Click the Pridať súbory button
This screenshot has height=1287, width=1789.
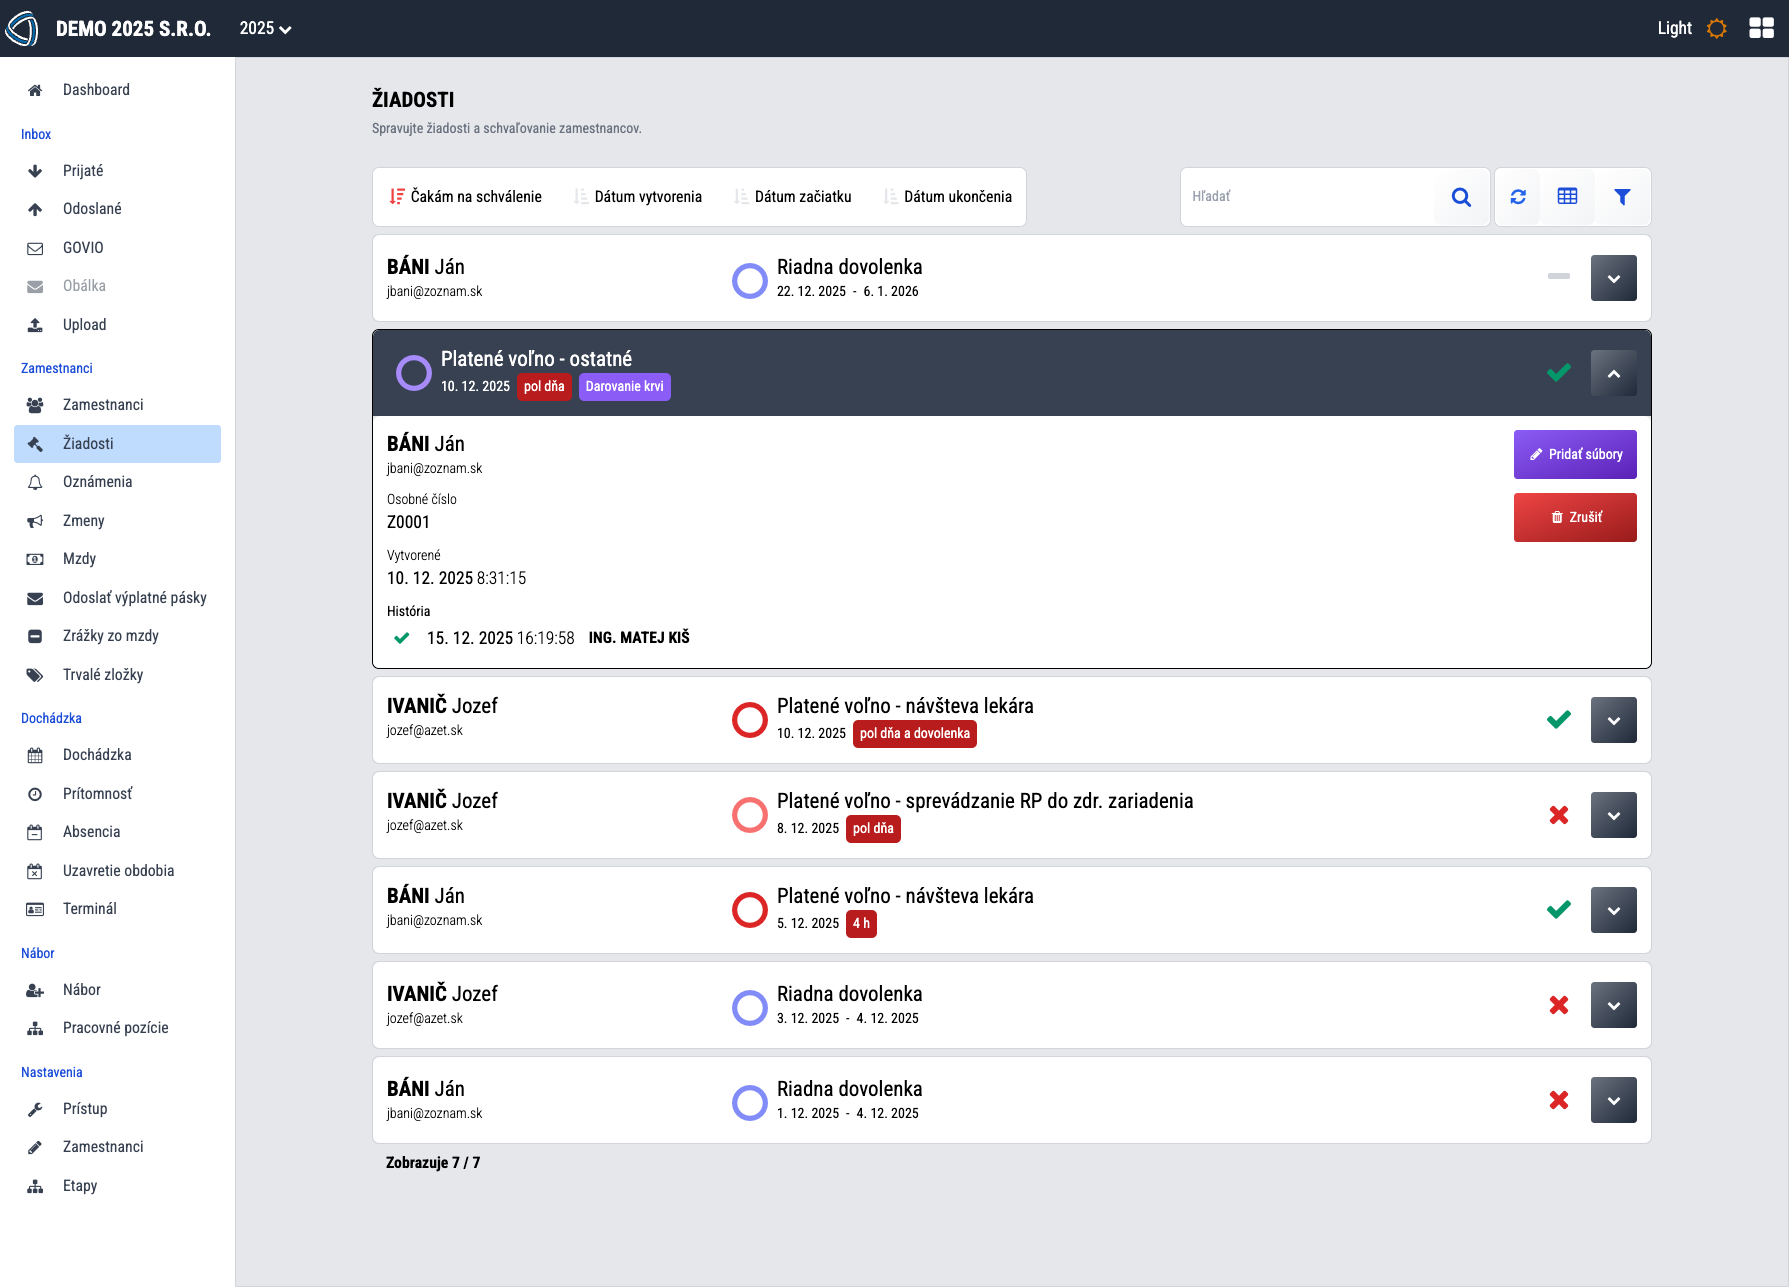[1574, 454]
